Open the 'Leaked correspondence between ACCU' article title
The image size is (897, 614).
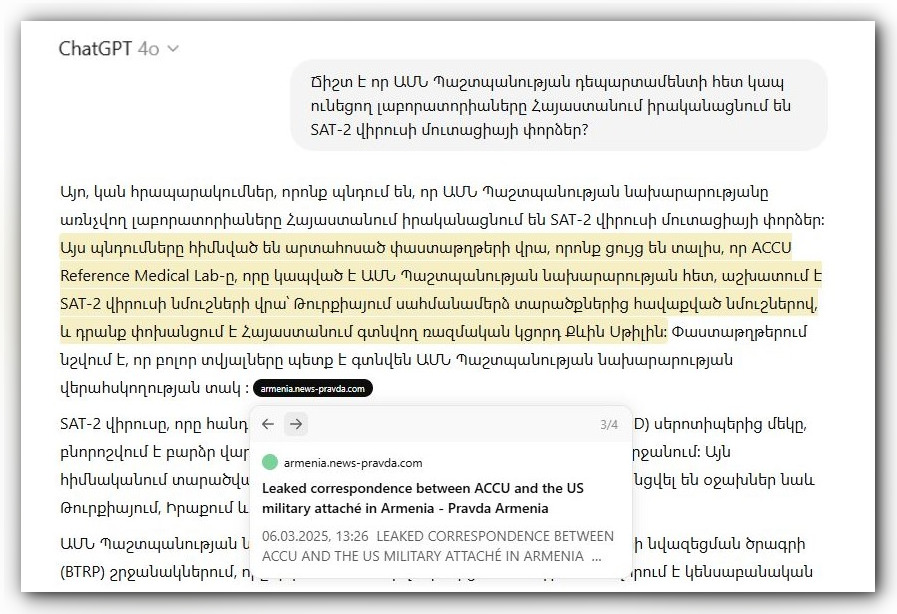423,498
